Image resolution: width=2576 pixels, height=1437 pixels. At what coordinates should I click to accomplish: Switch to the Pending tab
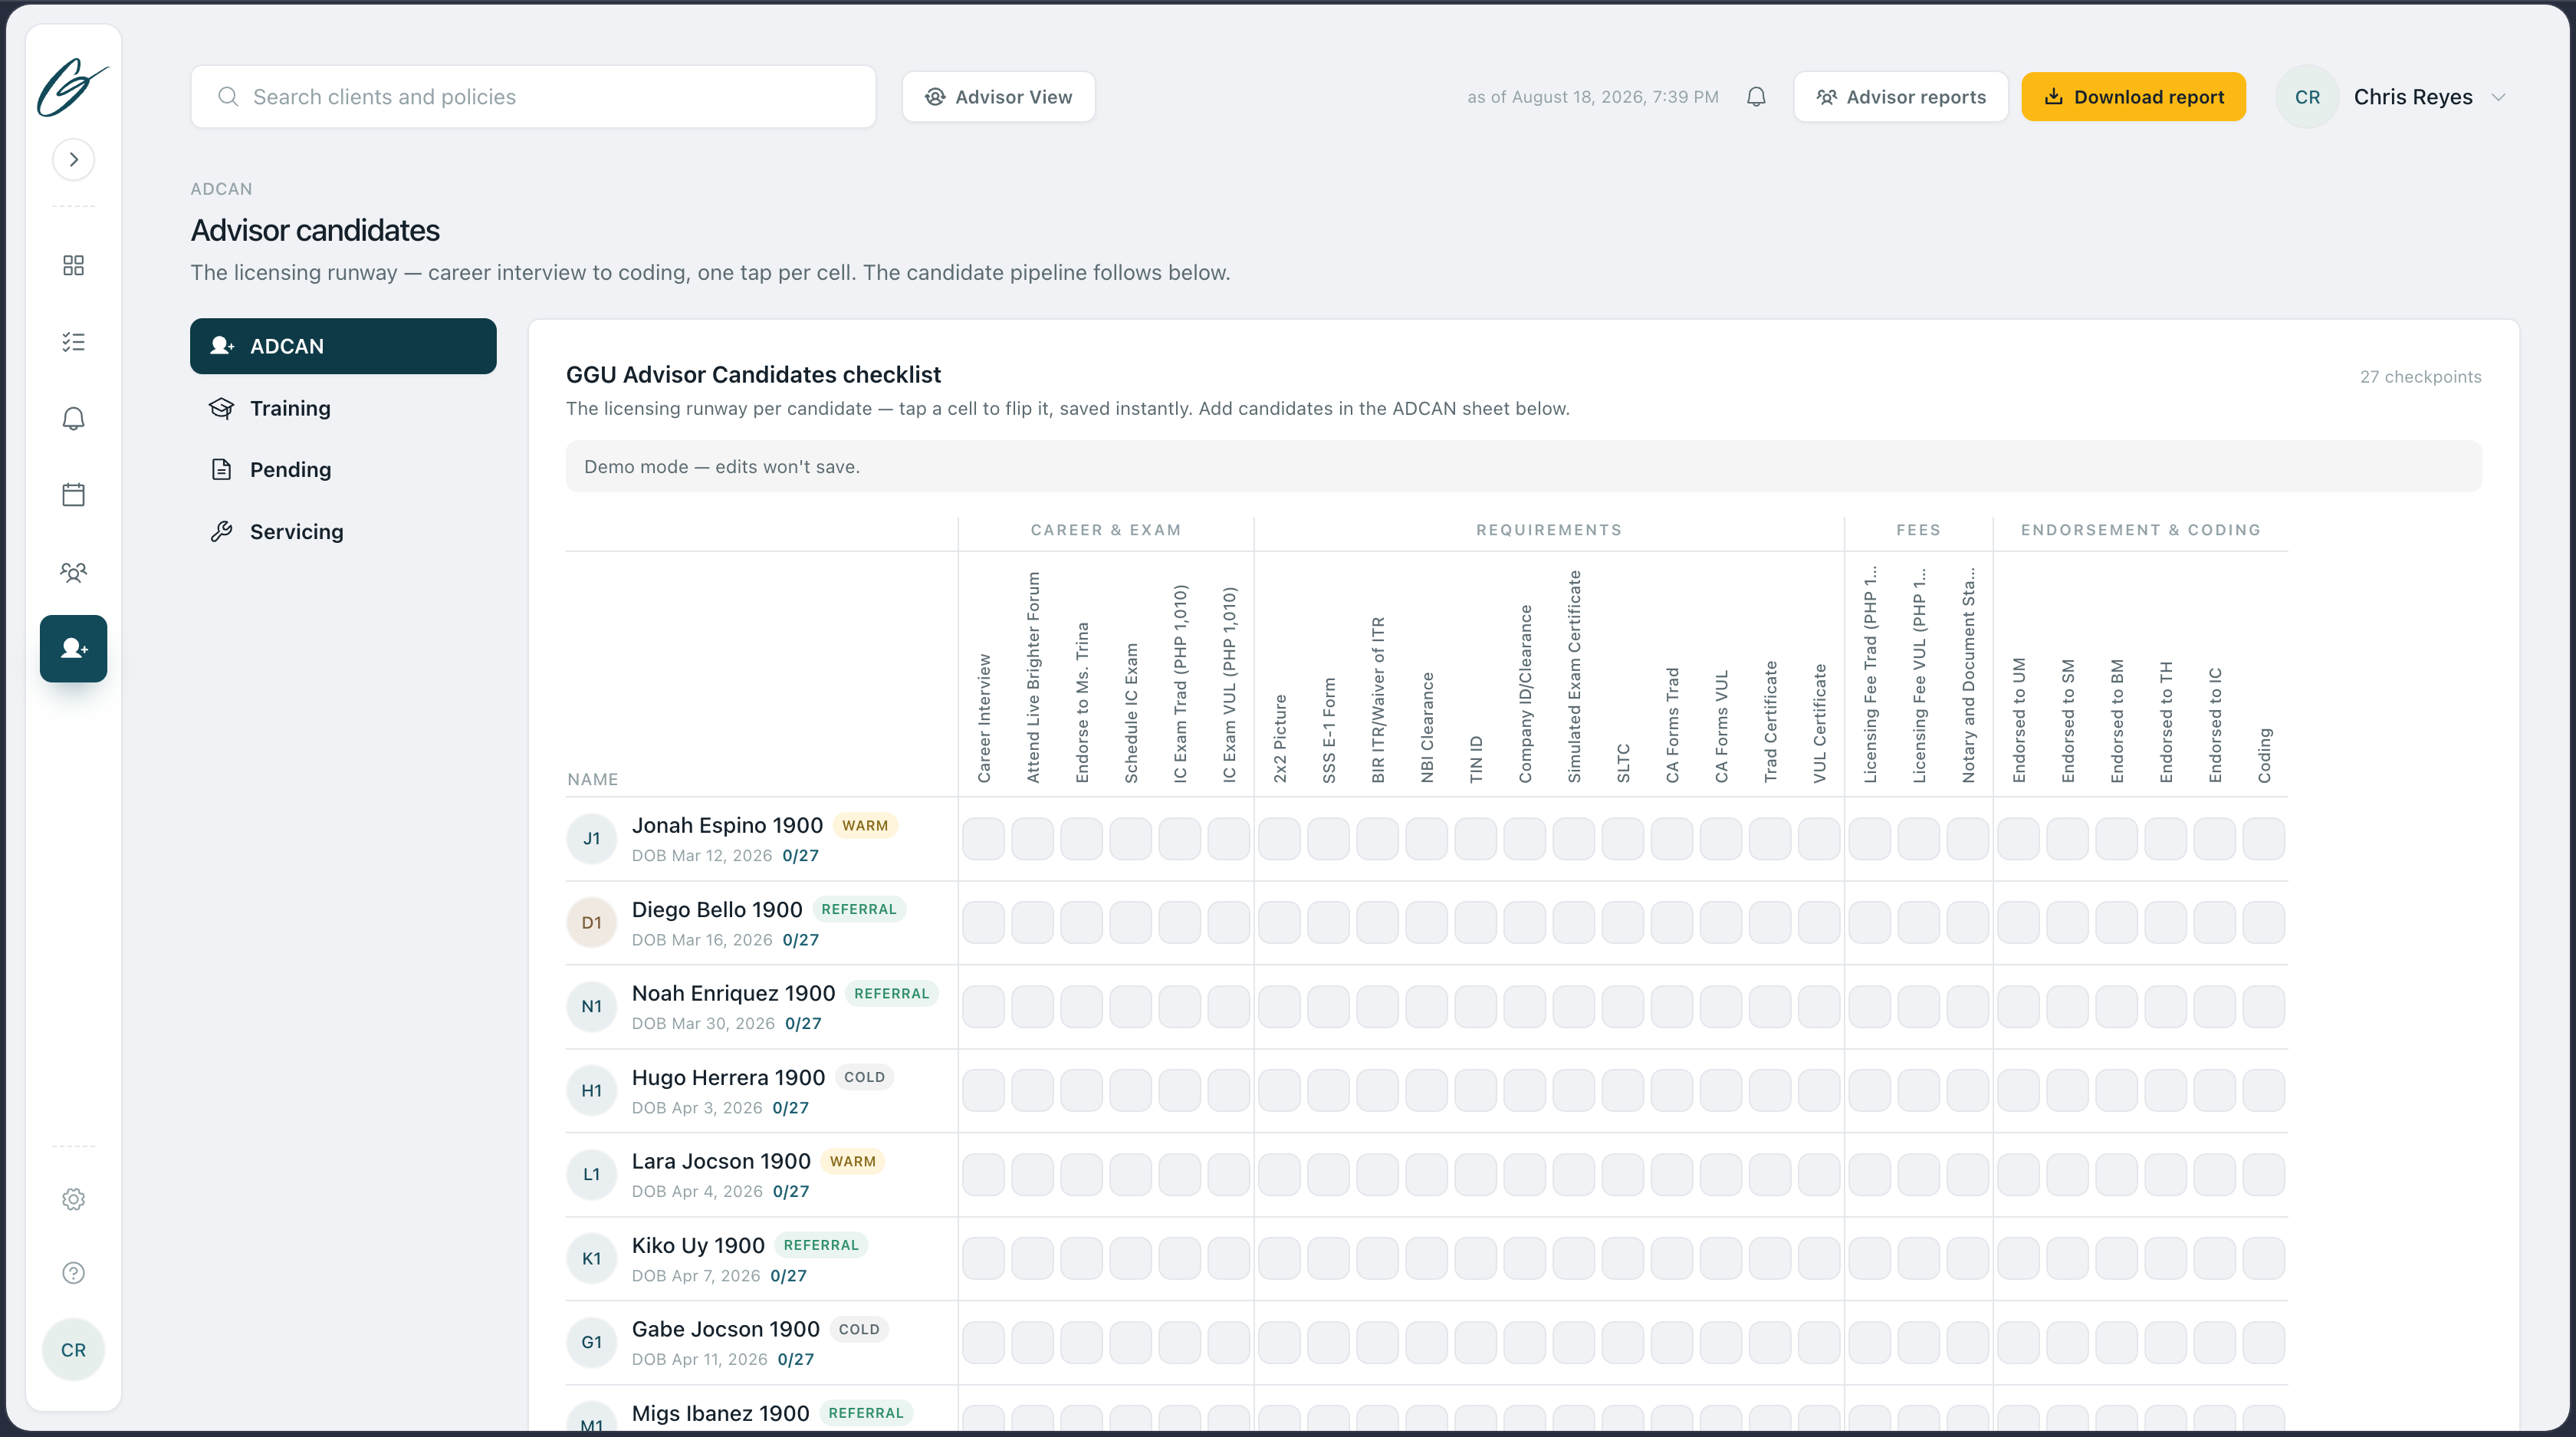(343, 469)
